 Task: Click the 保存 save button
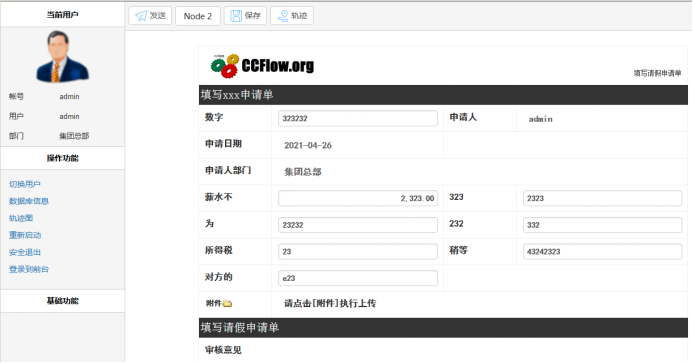[245, 16]
